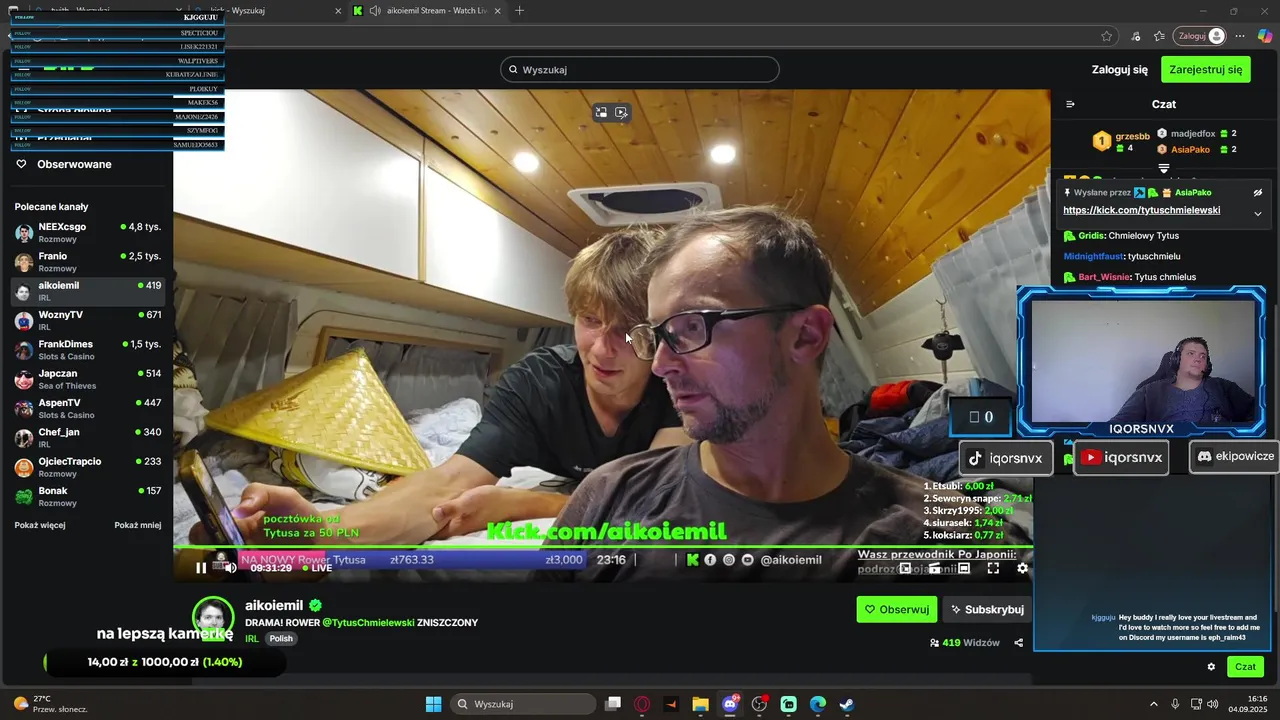Expand list with Pokaż więcej
1280x720 pixels.
point(40,525)
